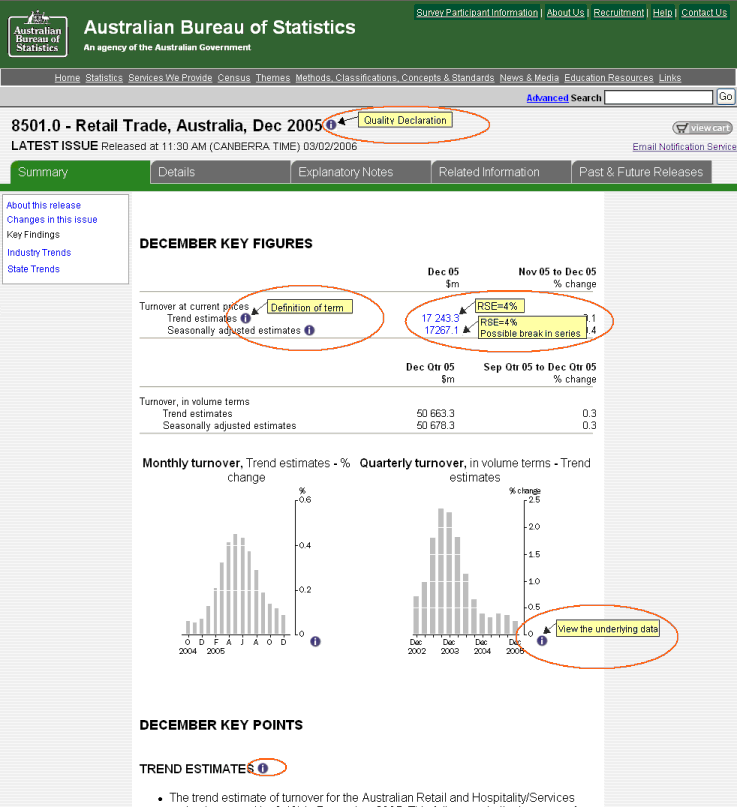Open the About Us header link
737x807 pixels.
566,12
